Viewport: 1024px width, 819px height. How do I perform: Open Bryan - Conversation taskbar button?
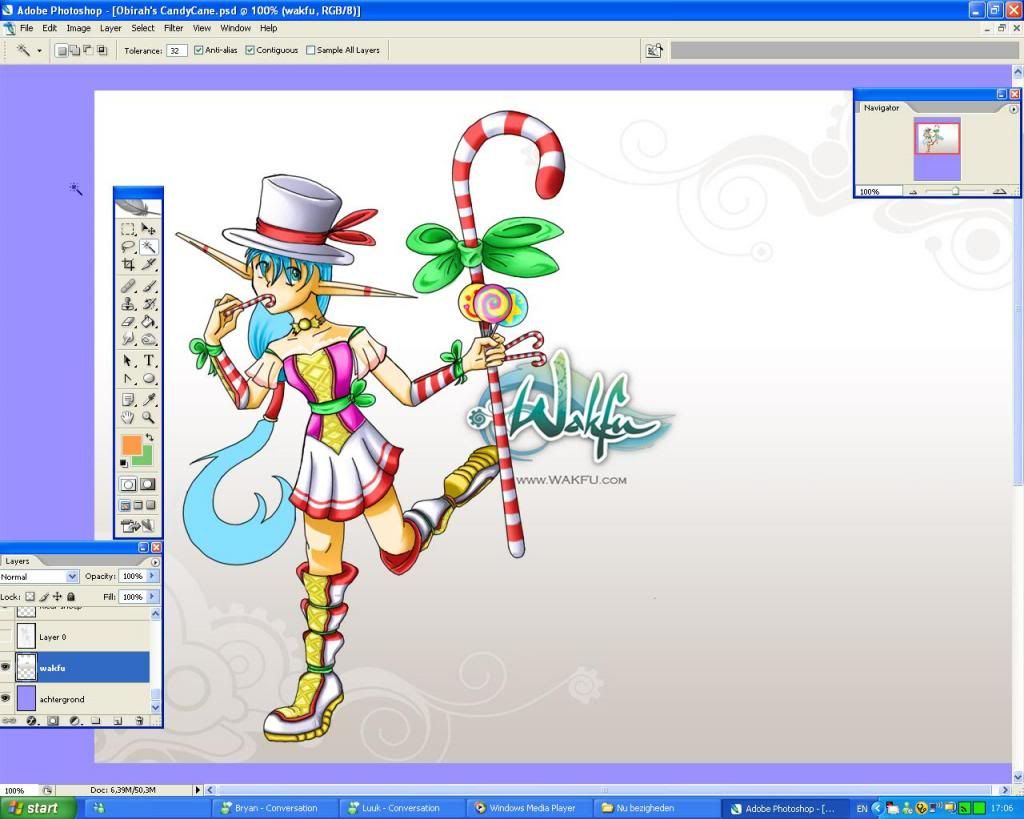point(275,808)
